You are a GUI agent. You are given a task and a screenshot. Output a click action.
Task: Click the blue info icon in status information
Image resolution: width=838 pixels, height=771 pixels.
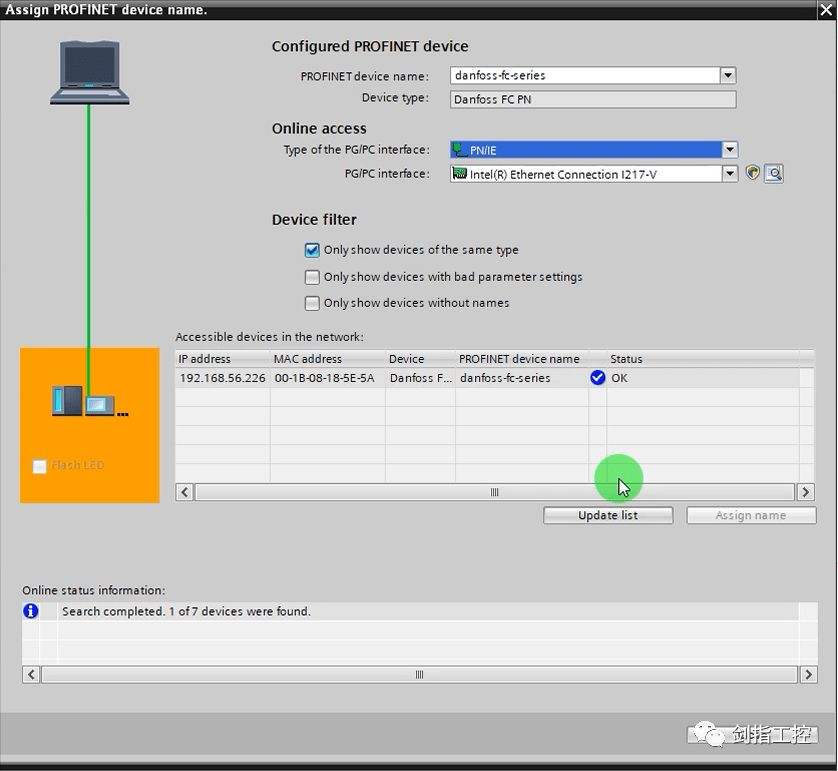(31, 611)
